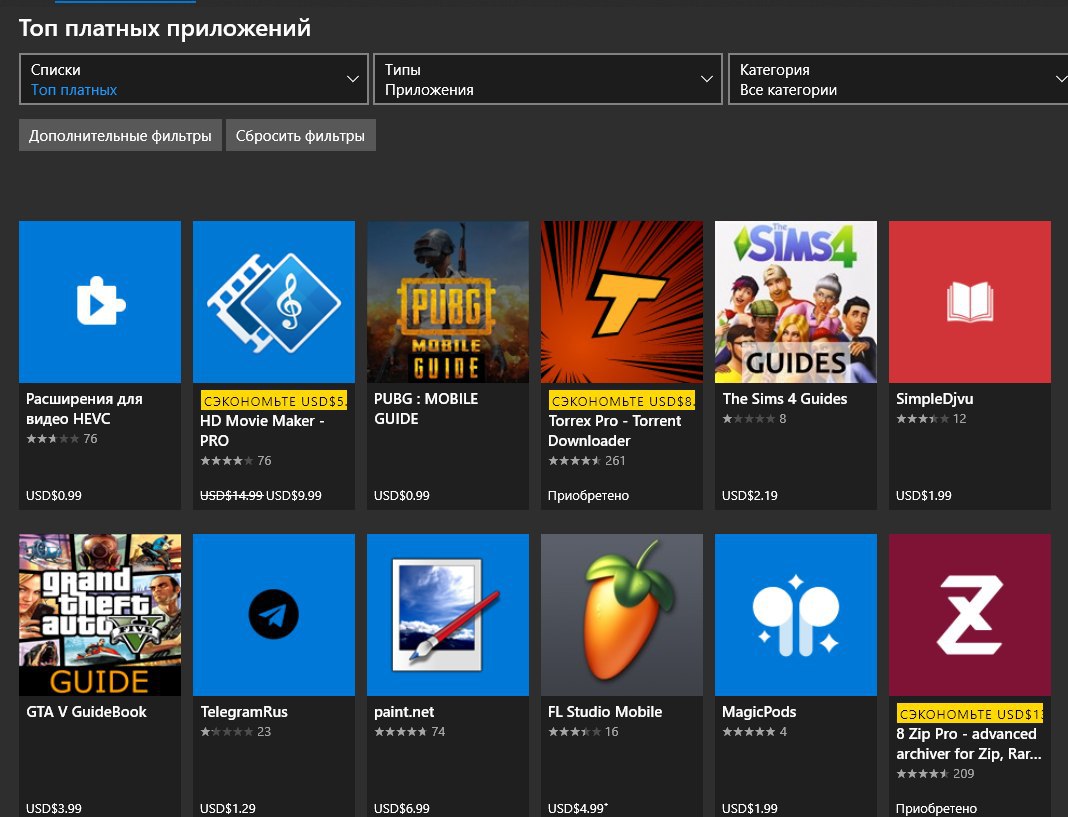Select the TelegramRus title text
This screenshot has width=1068, height=817.
(244, 711)
